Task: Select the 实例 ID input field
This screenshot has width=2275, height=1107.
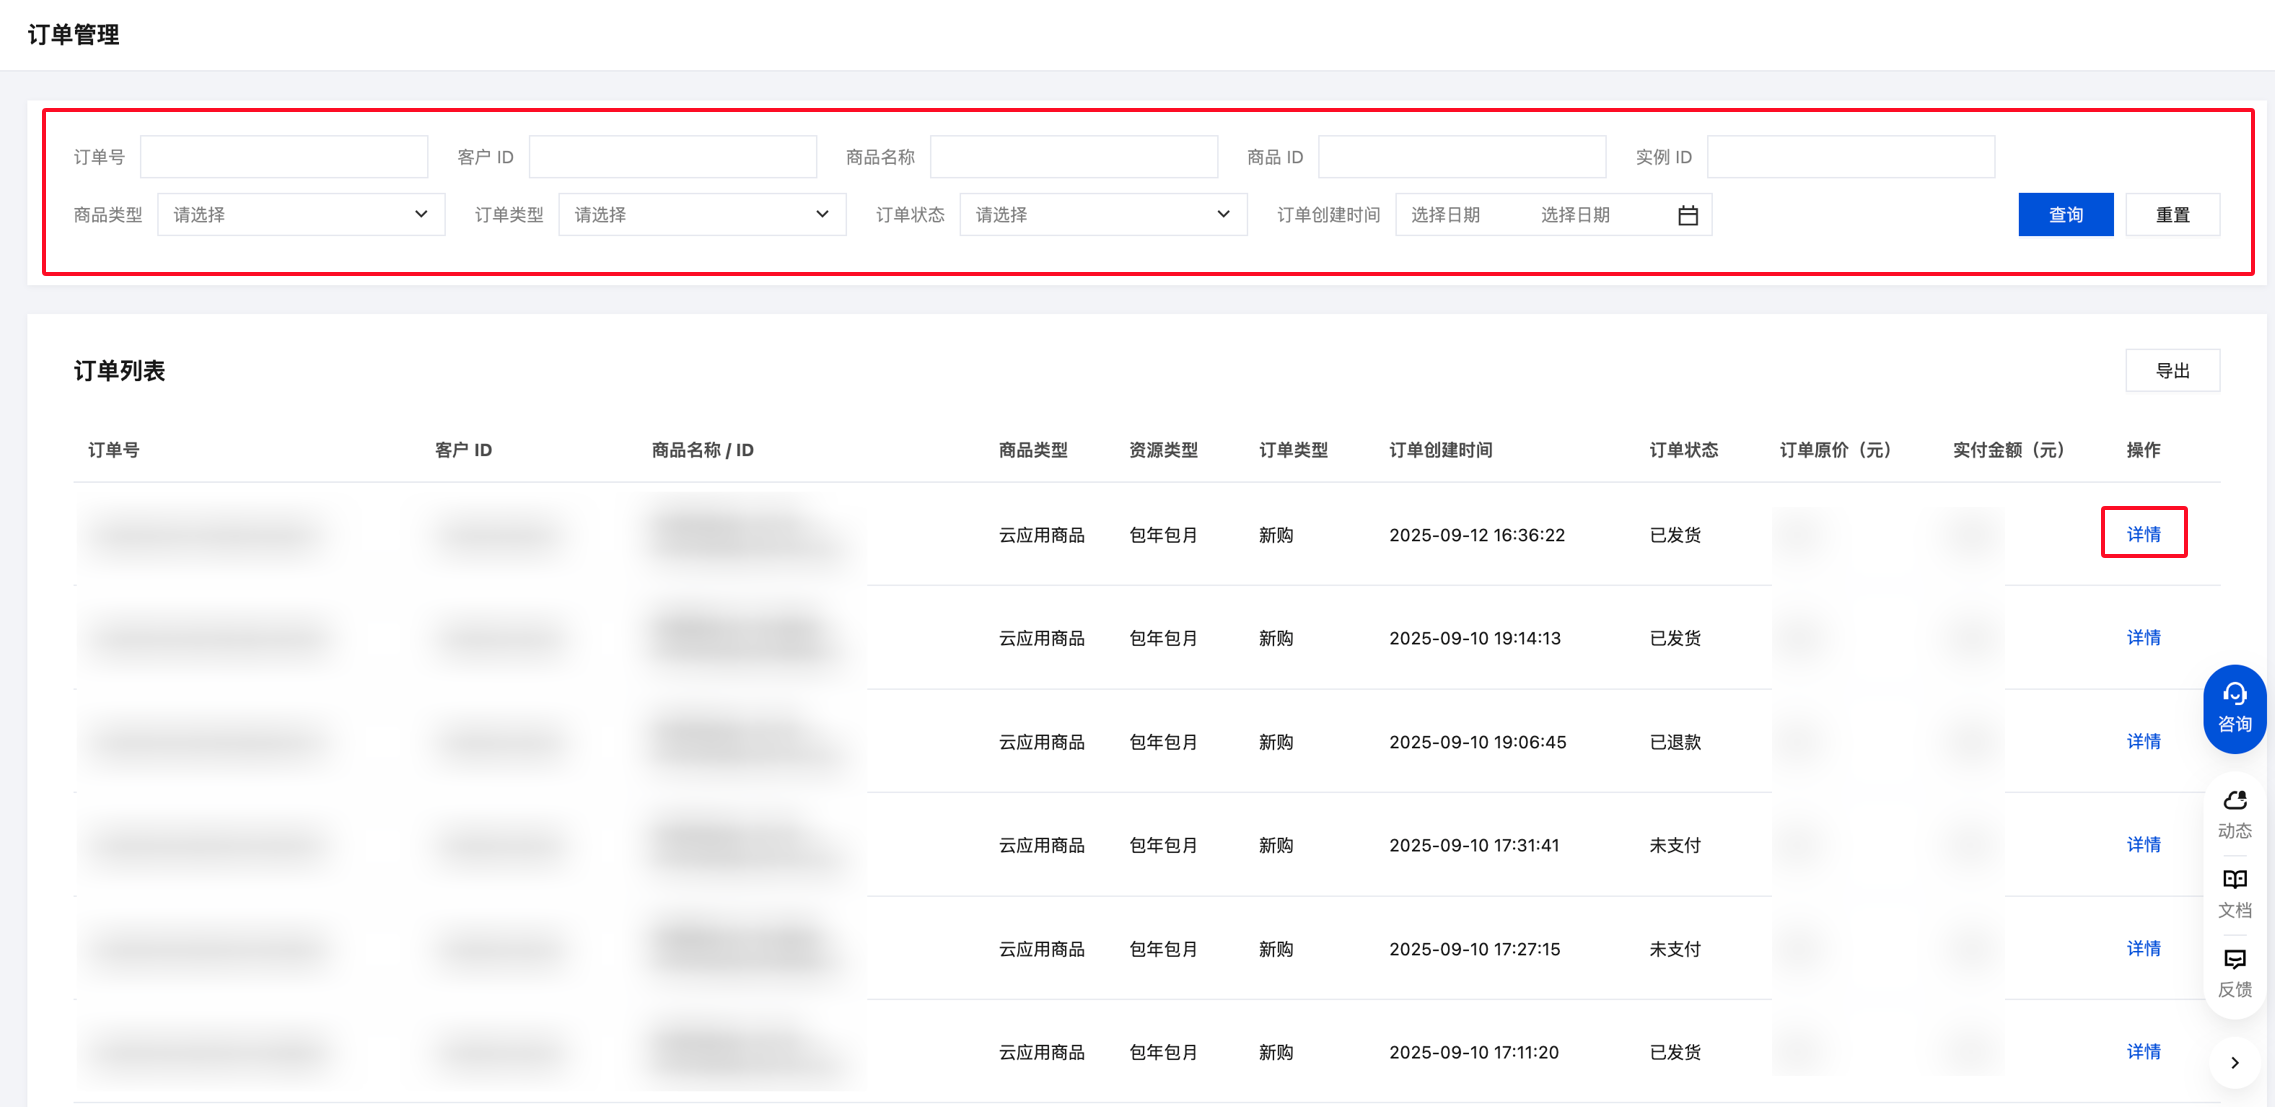Action: click(1850, 157)
